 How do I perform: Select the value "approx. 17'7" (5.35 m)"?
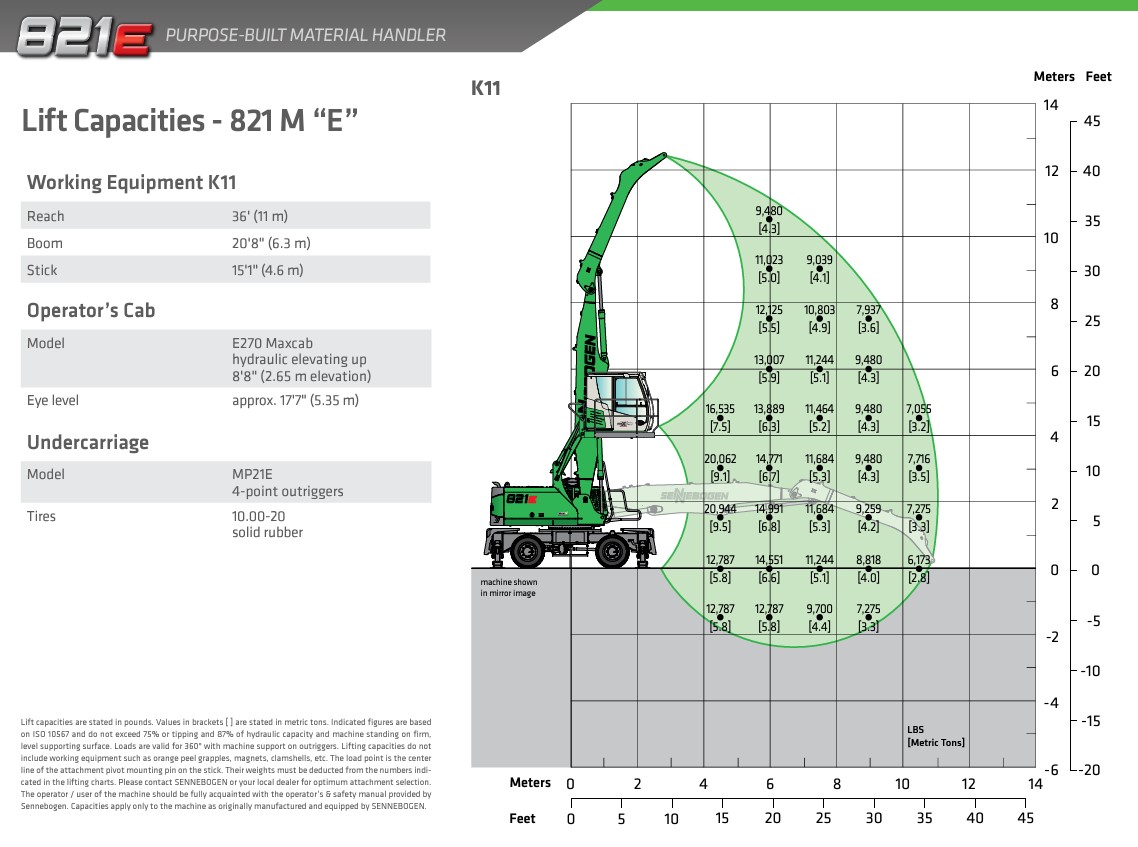[x=295, y=400]
